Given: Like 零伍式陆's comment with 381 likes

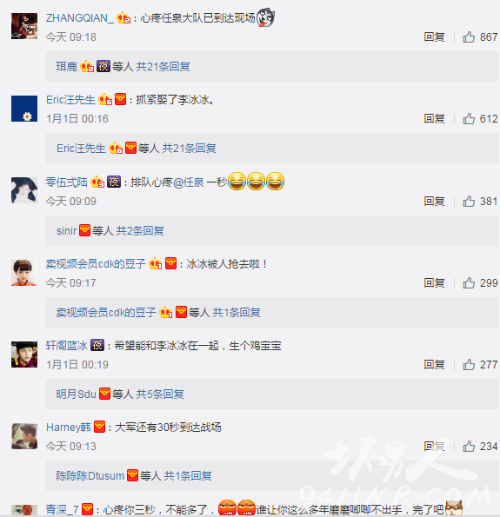Looking at the screenshot, I should click(x=469, y=201).
